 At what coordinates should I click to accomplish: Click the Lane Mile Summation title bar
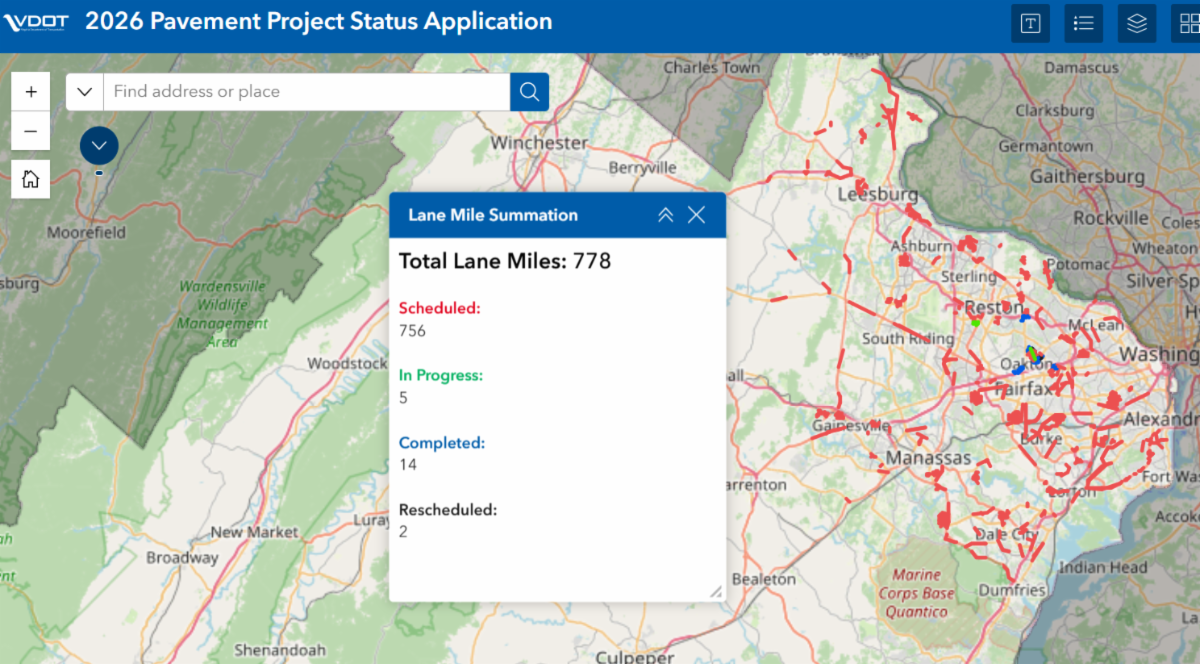[558, 215]
